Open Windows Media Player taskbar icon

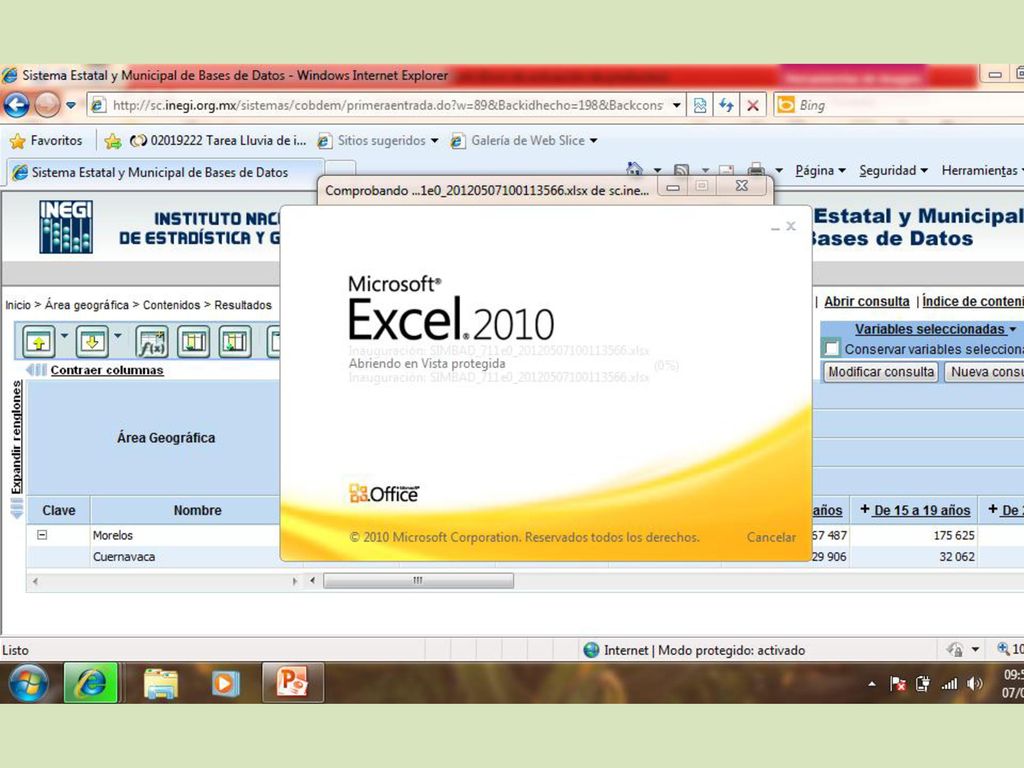[x=225, y=683]
